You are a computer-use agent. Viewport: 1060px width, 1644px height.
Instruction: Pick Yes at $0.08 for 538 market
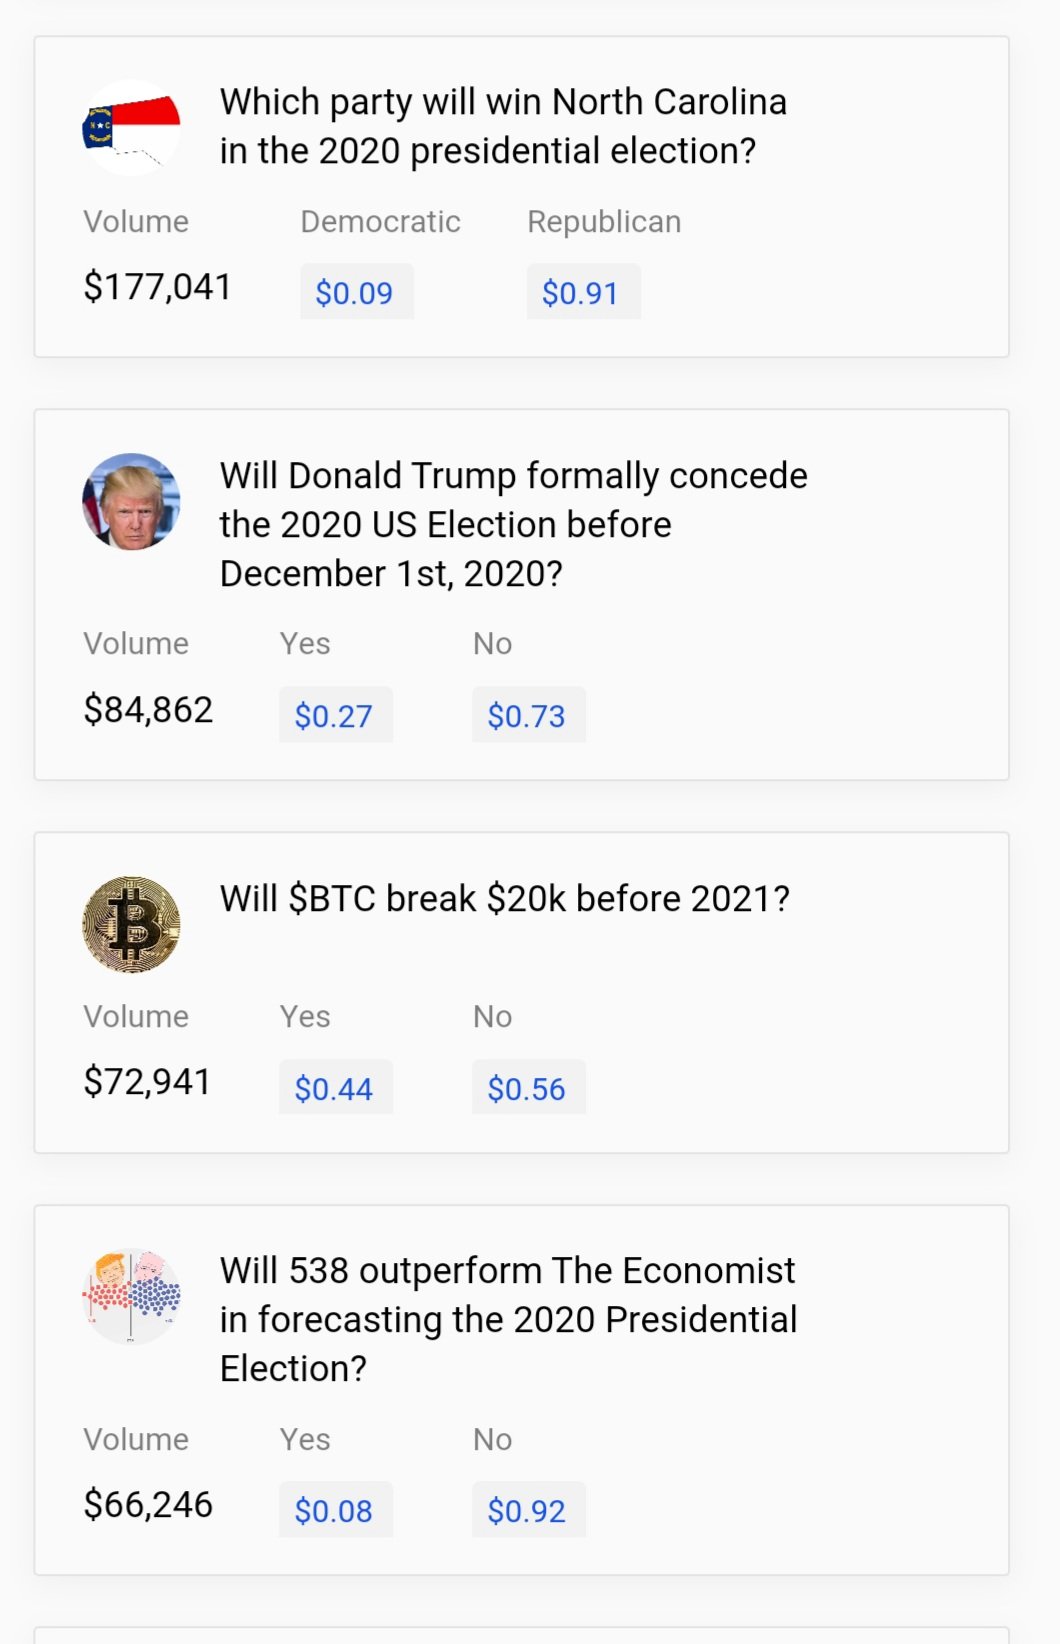335,1510
